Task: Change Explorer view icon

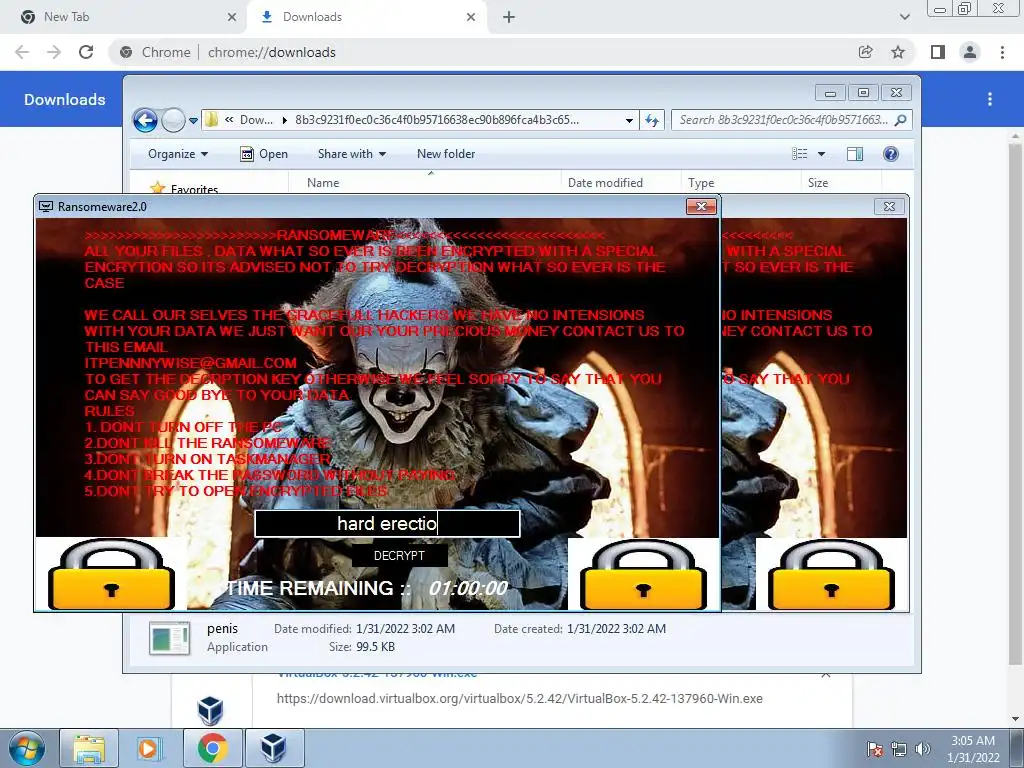Action: point(799,154)
